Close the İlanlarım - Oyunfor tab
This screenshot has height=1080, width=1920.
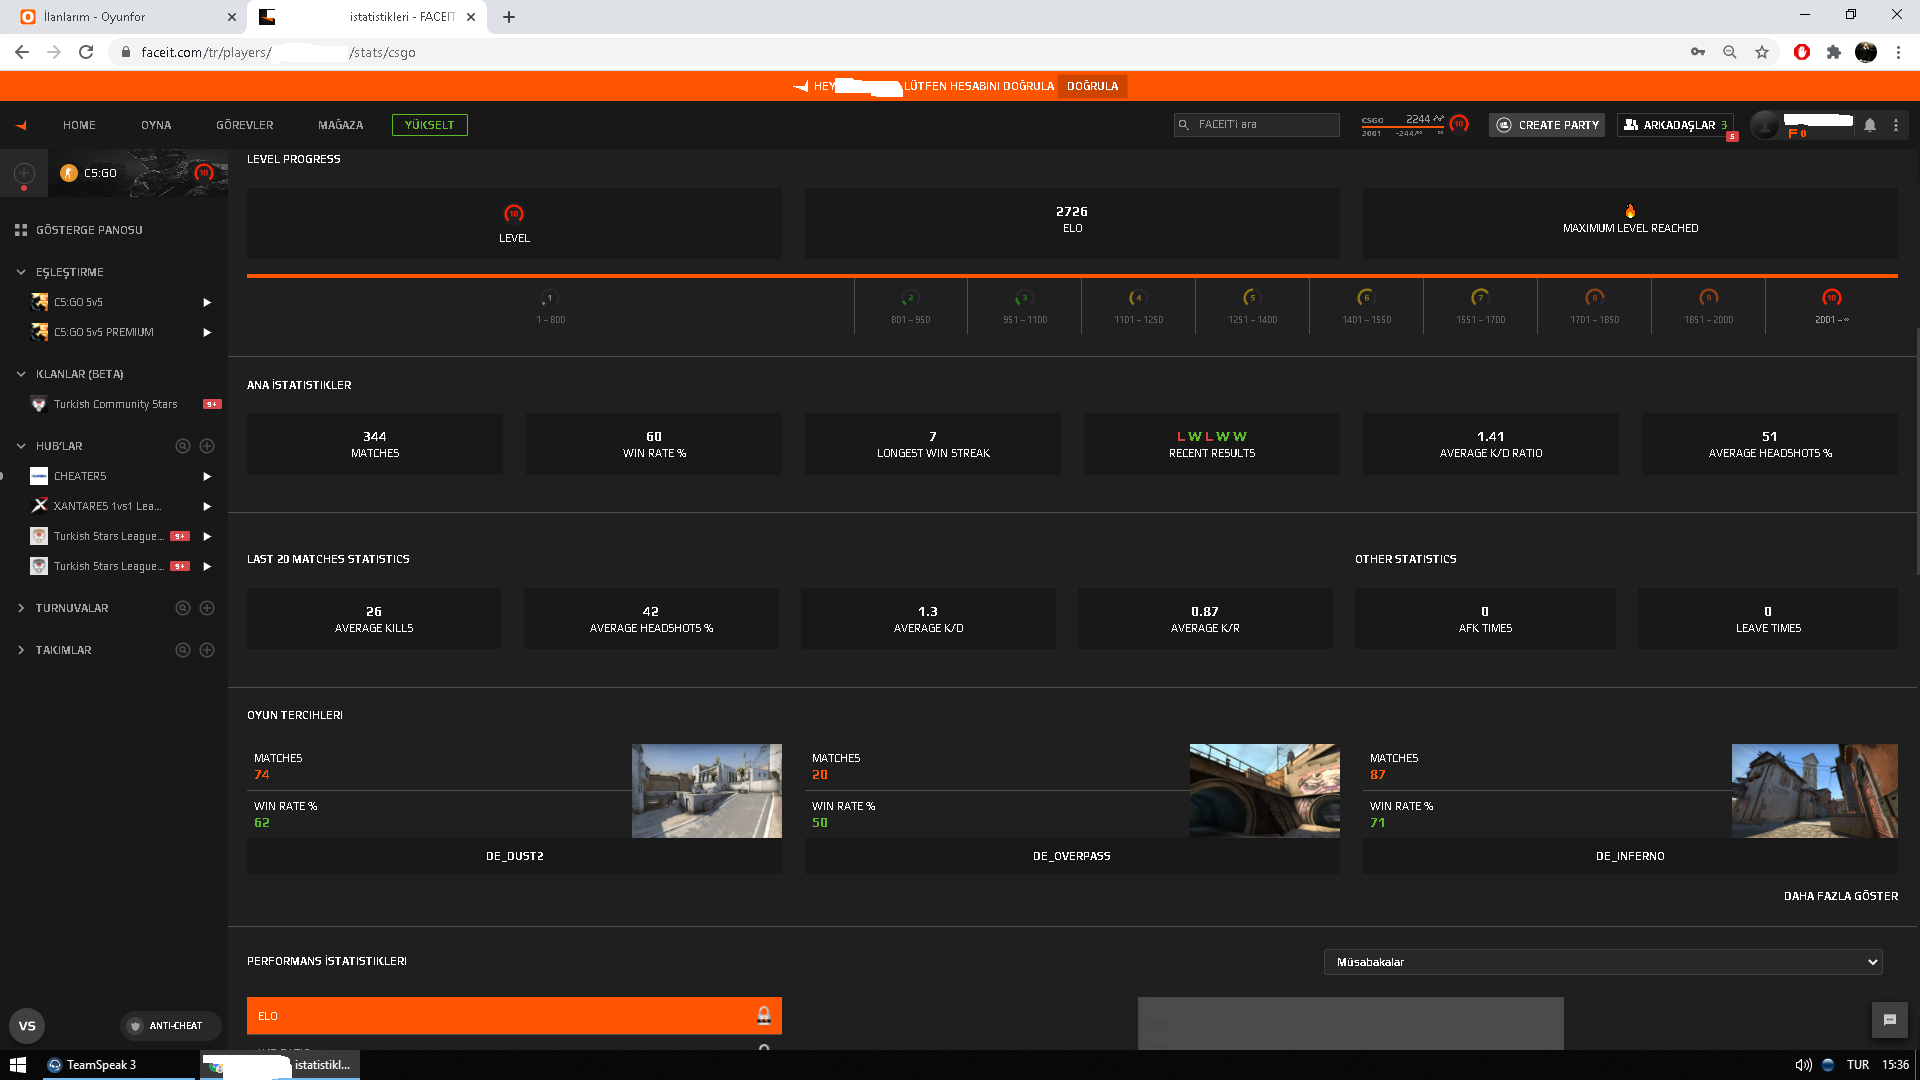pos(232,17)
